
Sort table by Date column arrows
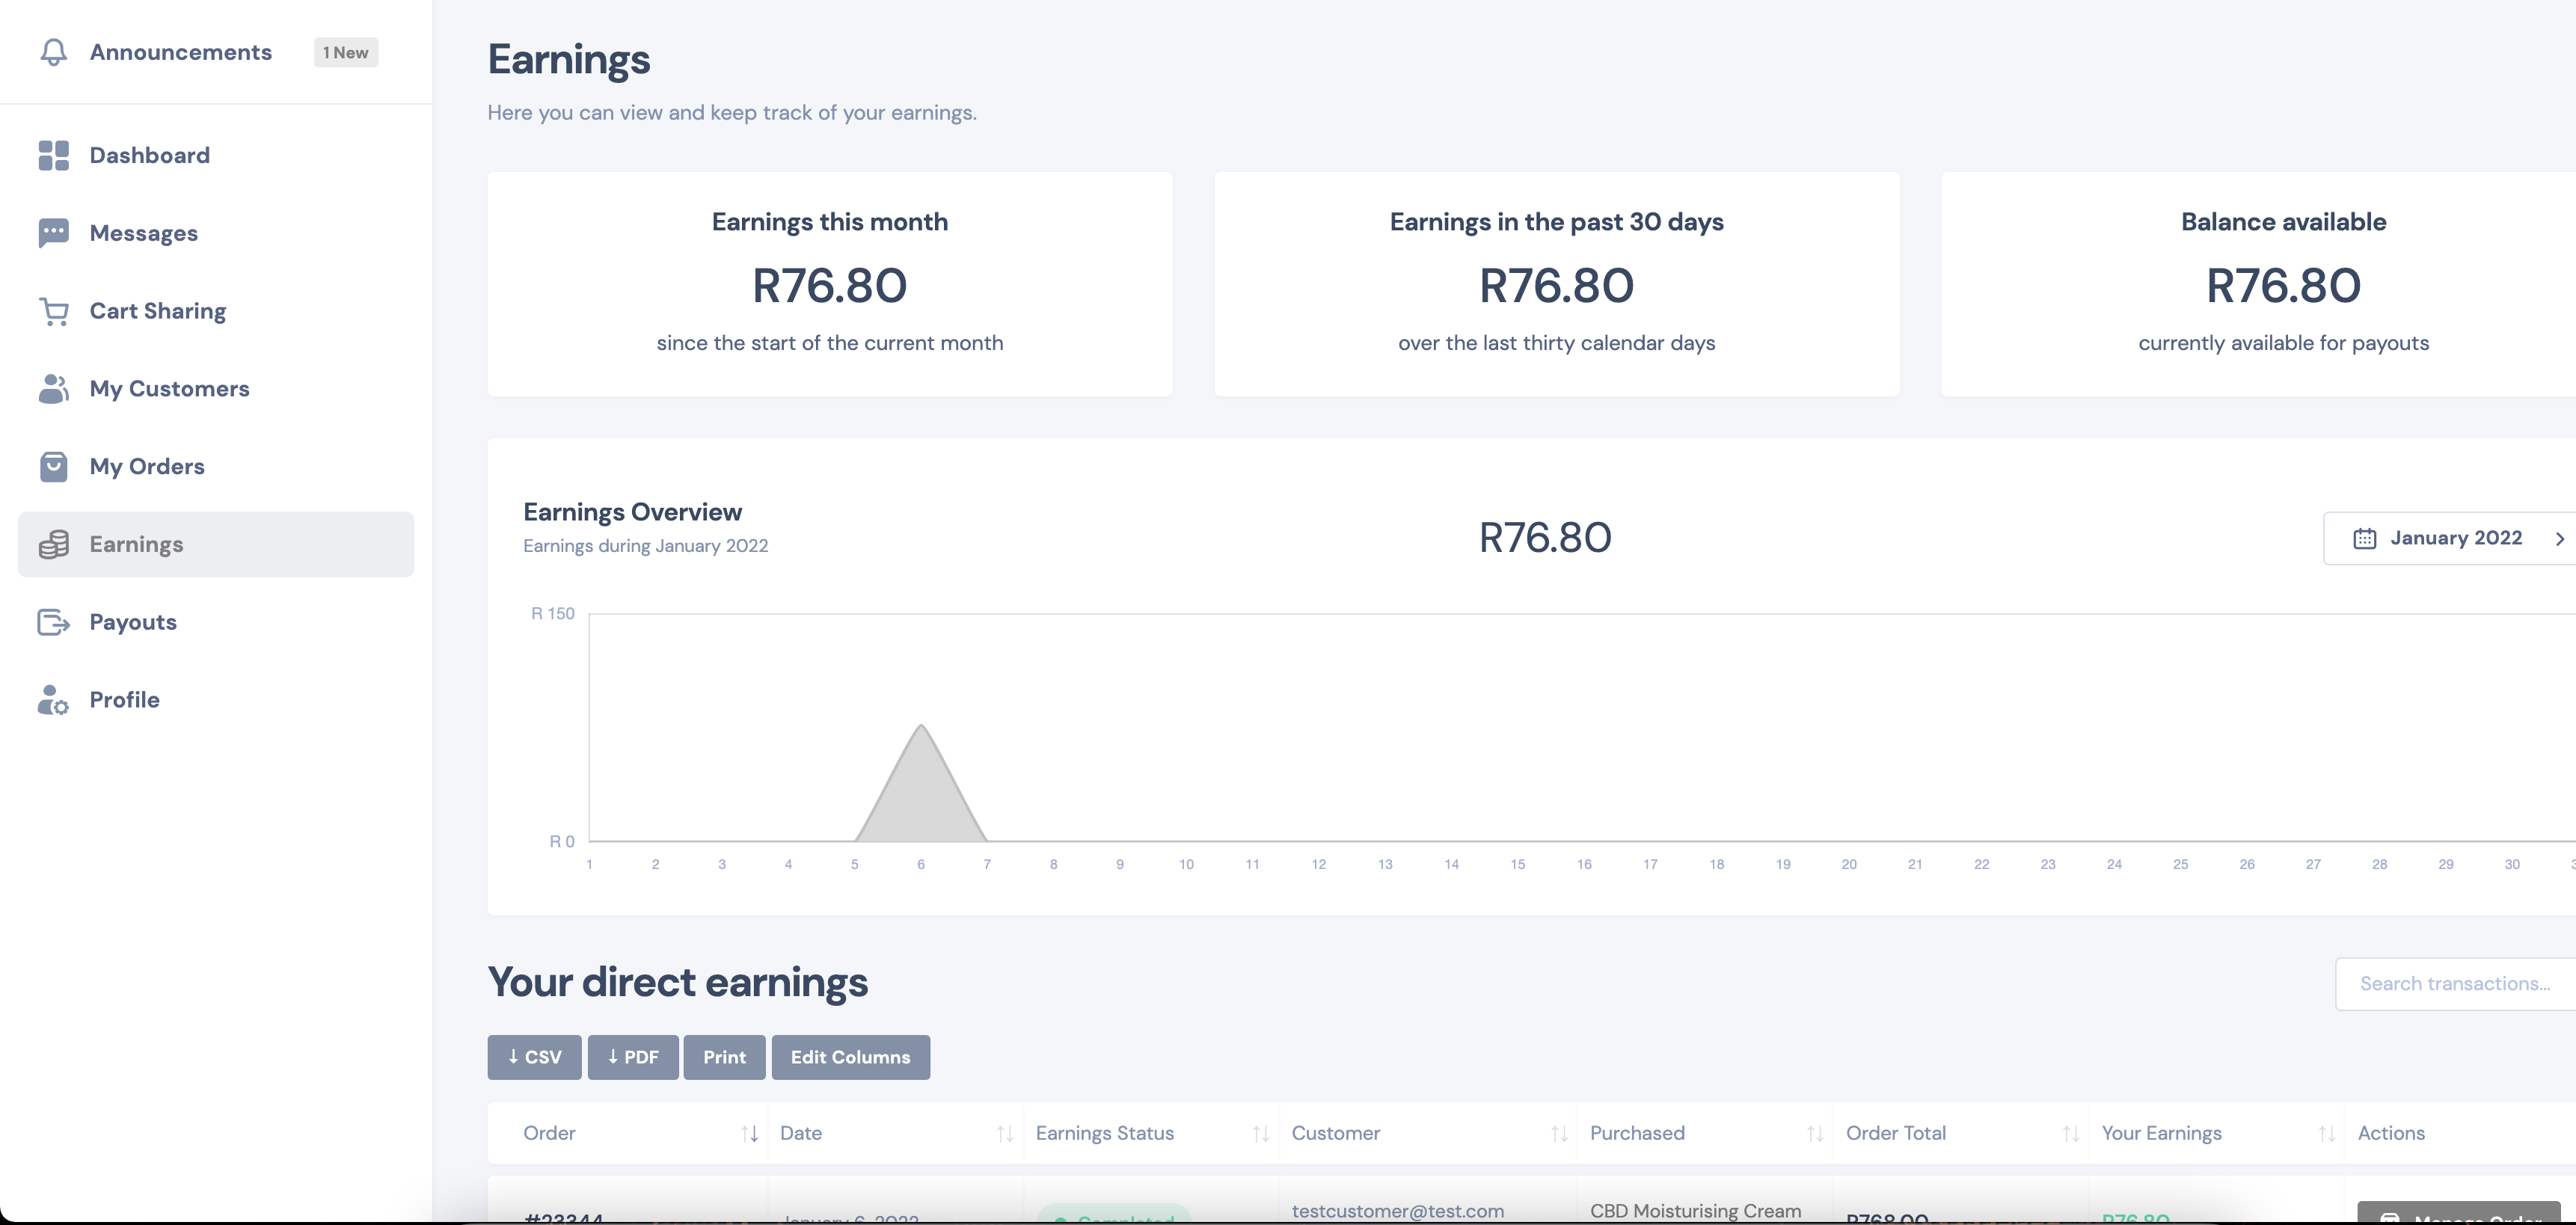pyautogui.click(x=1005, y=1133)
